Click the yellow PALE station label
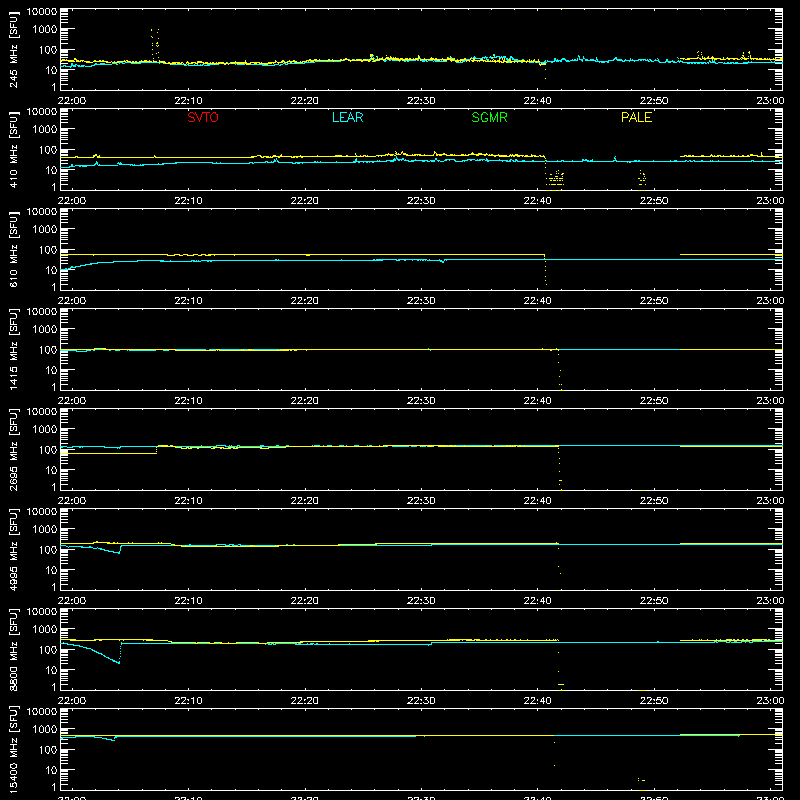 (636, 117)
